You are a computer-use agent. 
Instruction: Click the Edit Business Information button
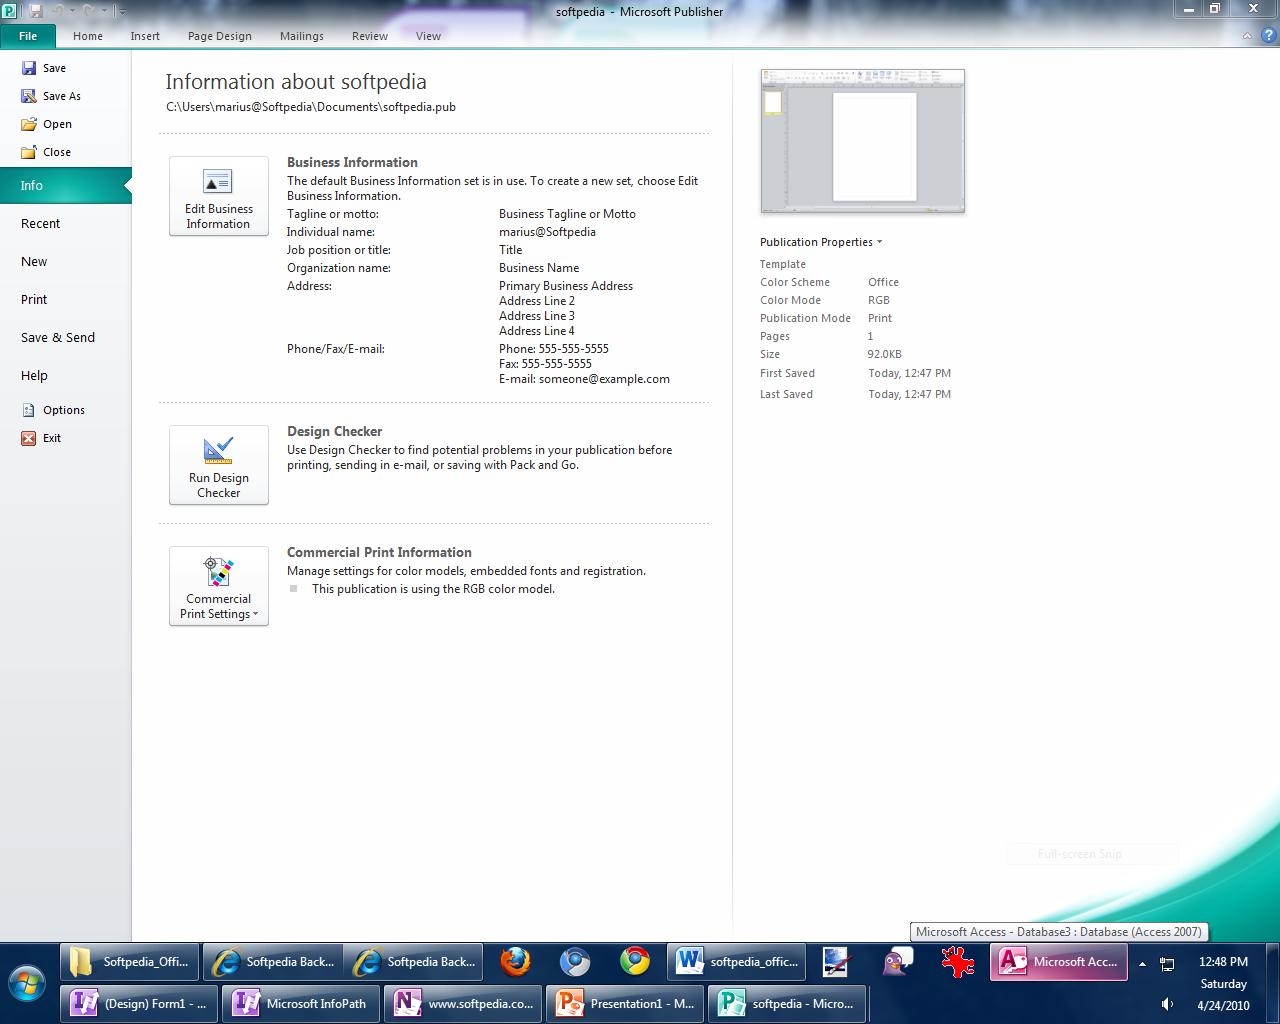click(219, 196)
